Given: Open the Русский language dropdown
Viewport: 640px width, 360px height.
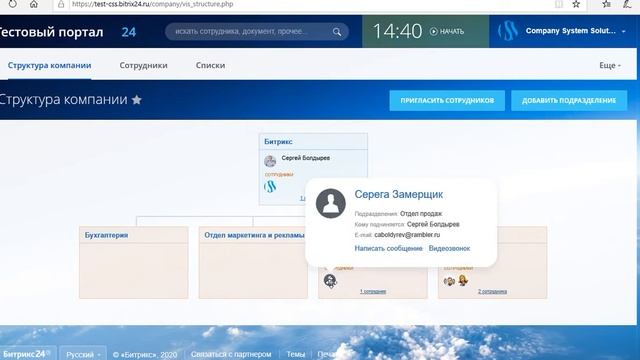Looking at the screenshot, I should pos(83,354).
